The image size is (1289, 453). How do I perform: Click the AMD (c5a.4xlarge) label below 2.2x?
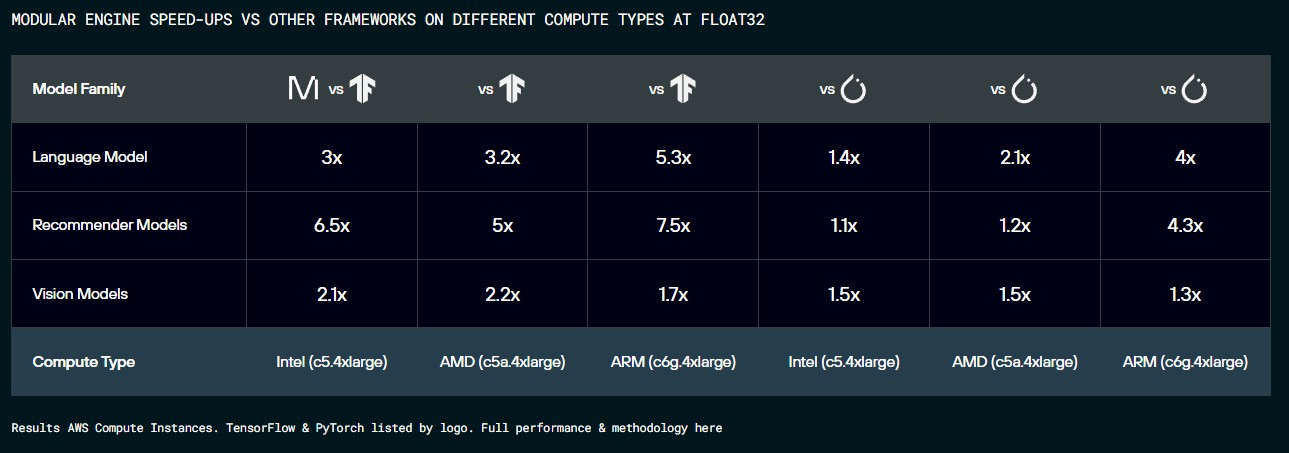point(502,362)
